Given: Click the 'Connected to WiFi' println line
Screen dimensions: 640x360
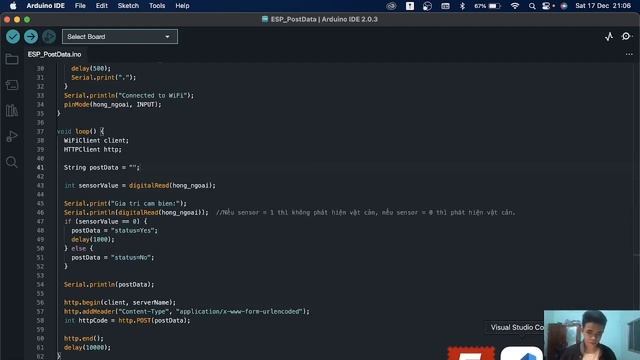Looking at the screenshot, I should click(129, 96).
